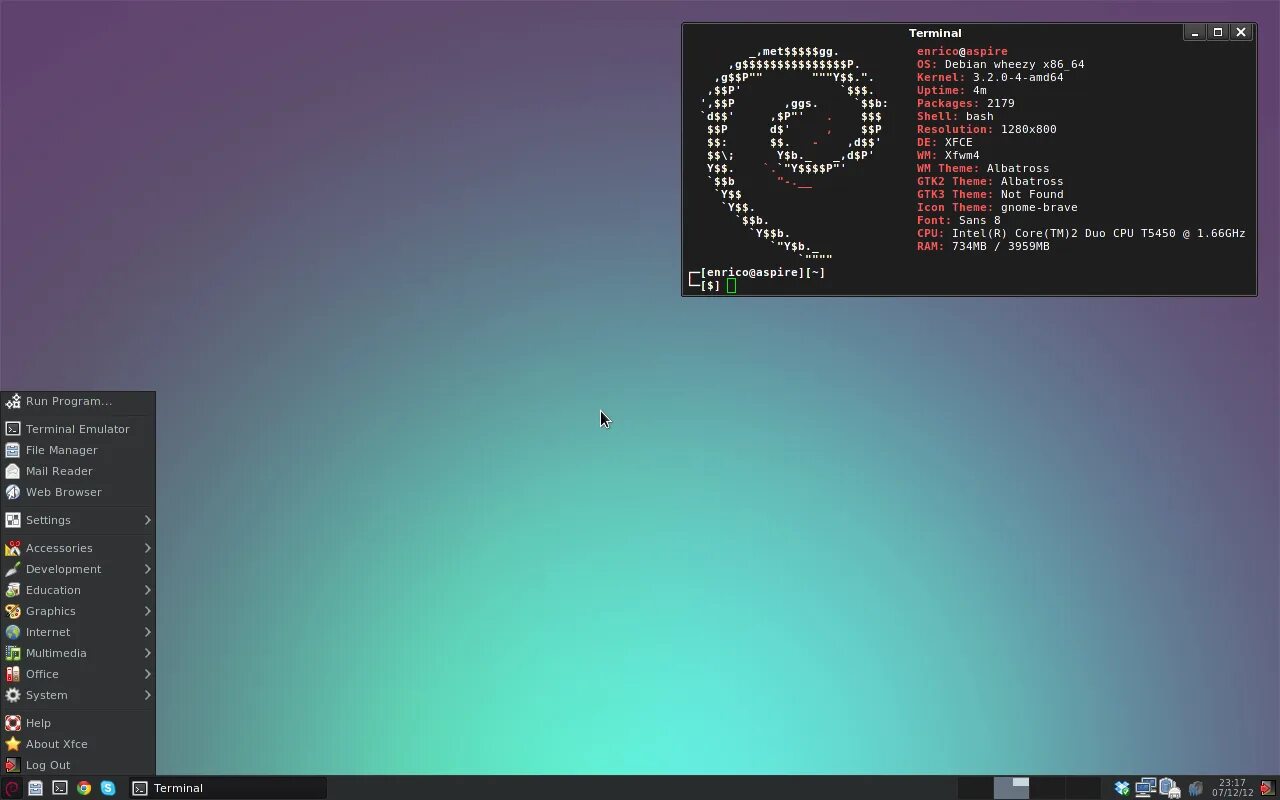1280x800 pixels.
Task: Click the 'WM: Xfwm4' line
Action: (948, 155)
